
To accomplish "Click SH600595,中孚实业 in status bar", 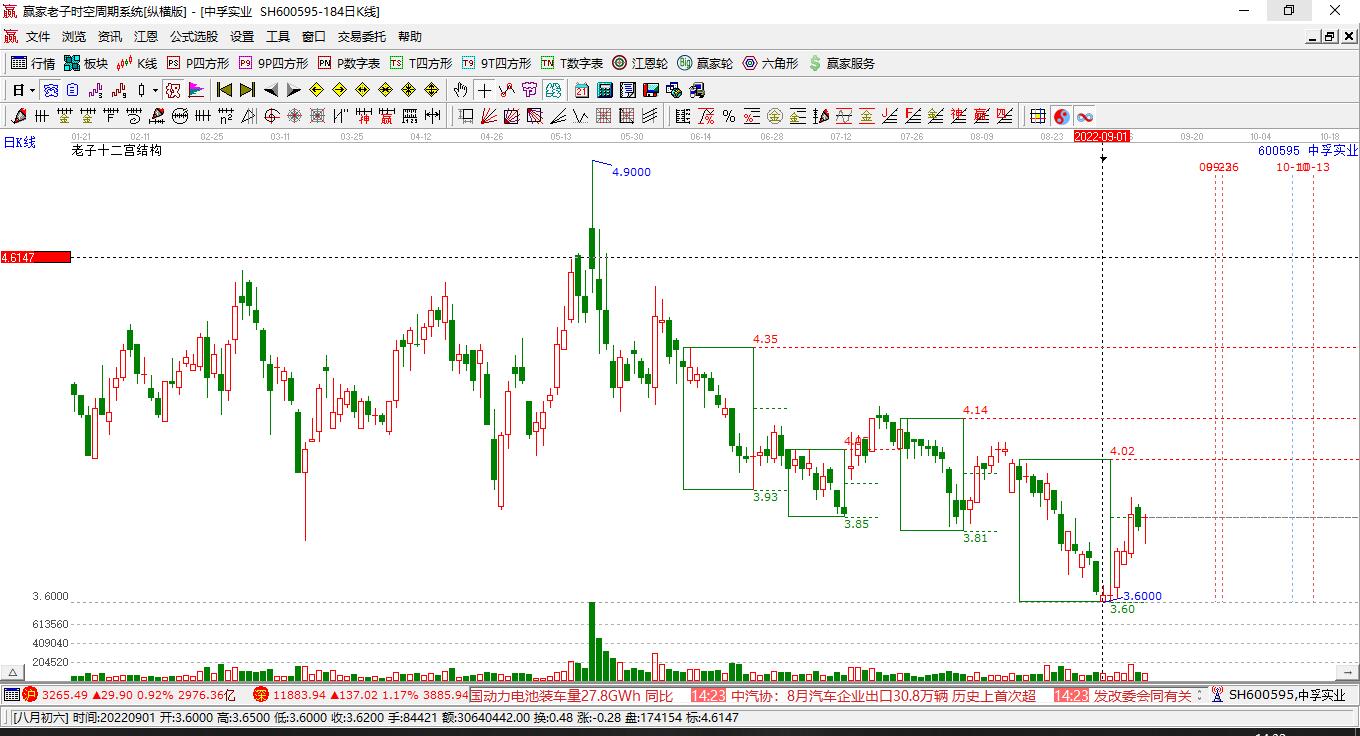I will pyautogui.click(x=1286, y=695).
